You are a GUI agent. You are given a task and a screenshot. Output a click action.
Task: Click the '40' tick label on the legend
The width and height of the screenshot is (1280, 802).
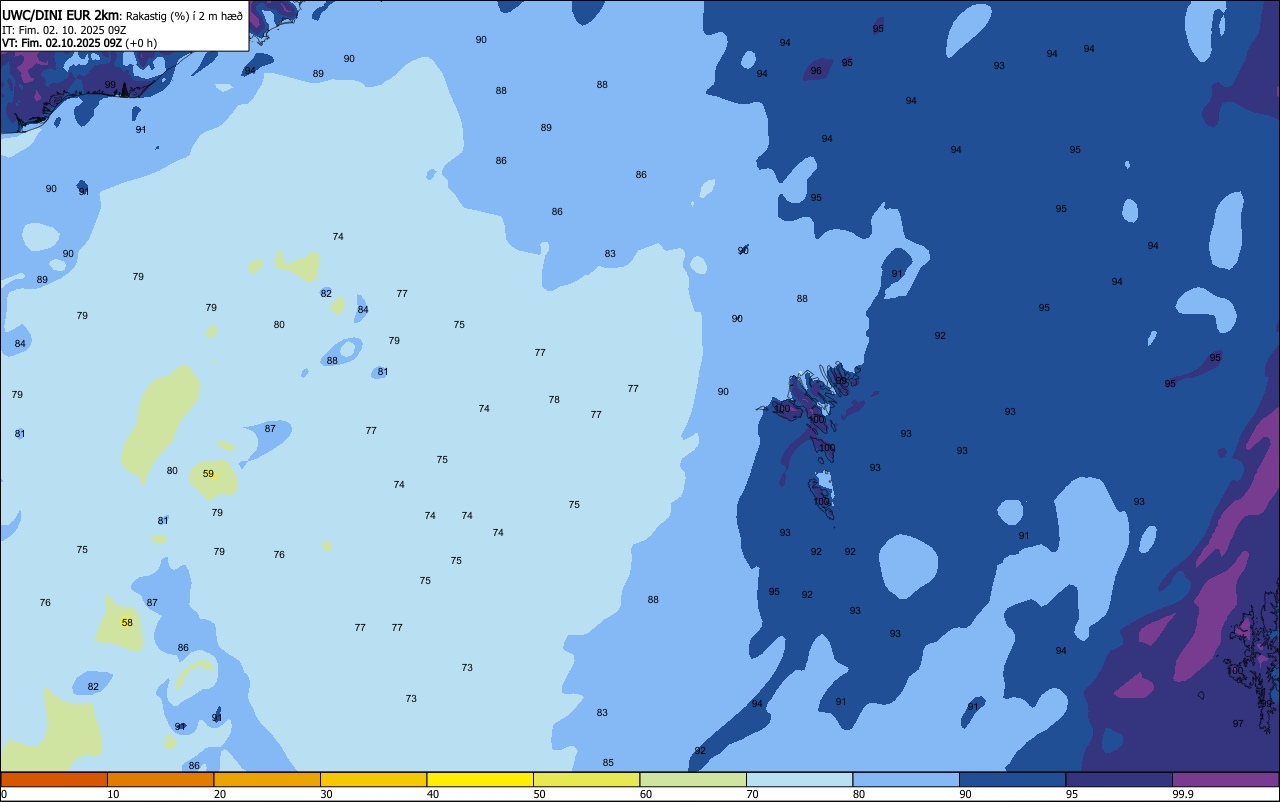[433, 794]
